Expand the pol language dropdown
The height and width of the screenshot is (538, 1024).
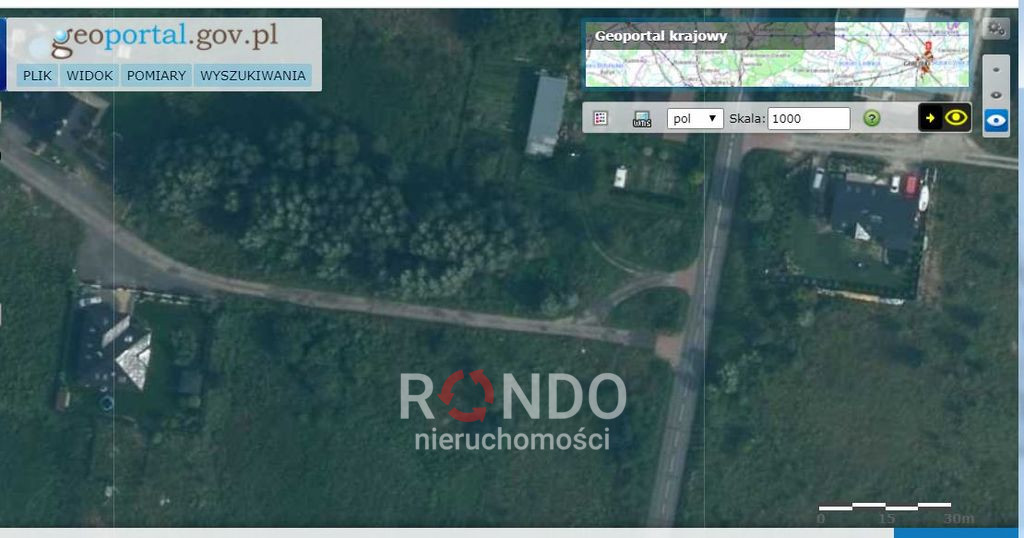[695, 118]
